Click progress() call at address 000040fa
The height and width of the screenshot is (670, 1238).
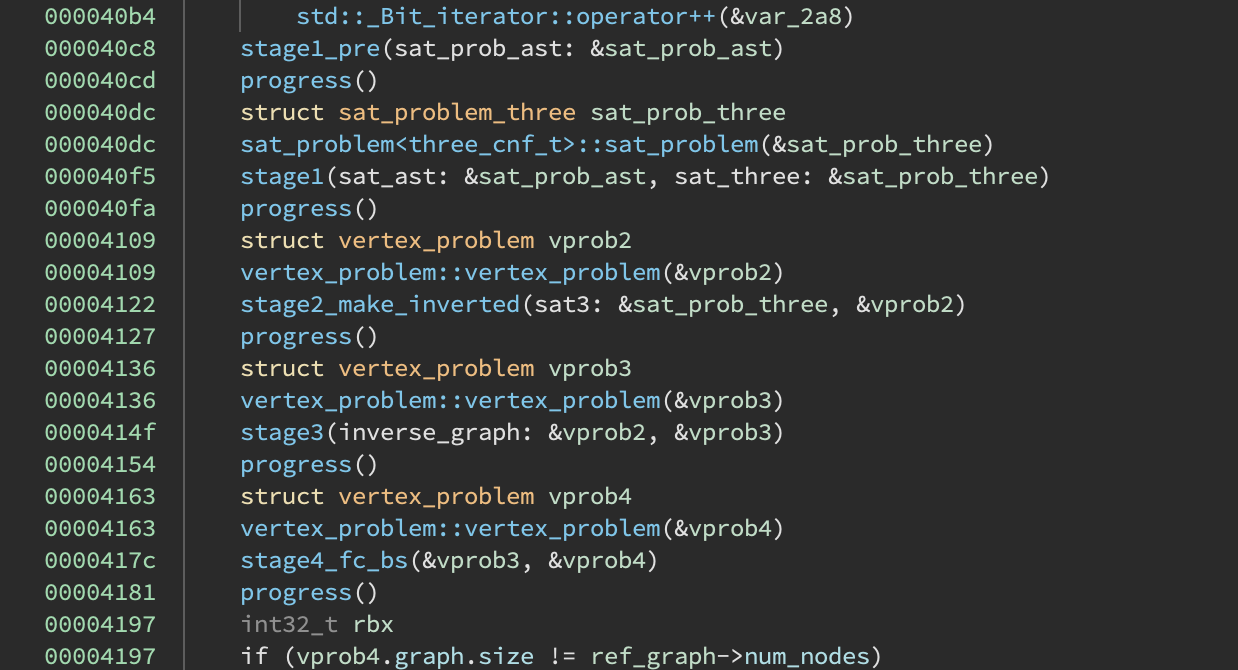296,208
